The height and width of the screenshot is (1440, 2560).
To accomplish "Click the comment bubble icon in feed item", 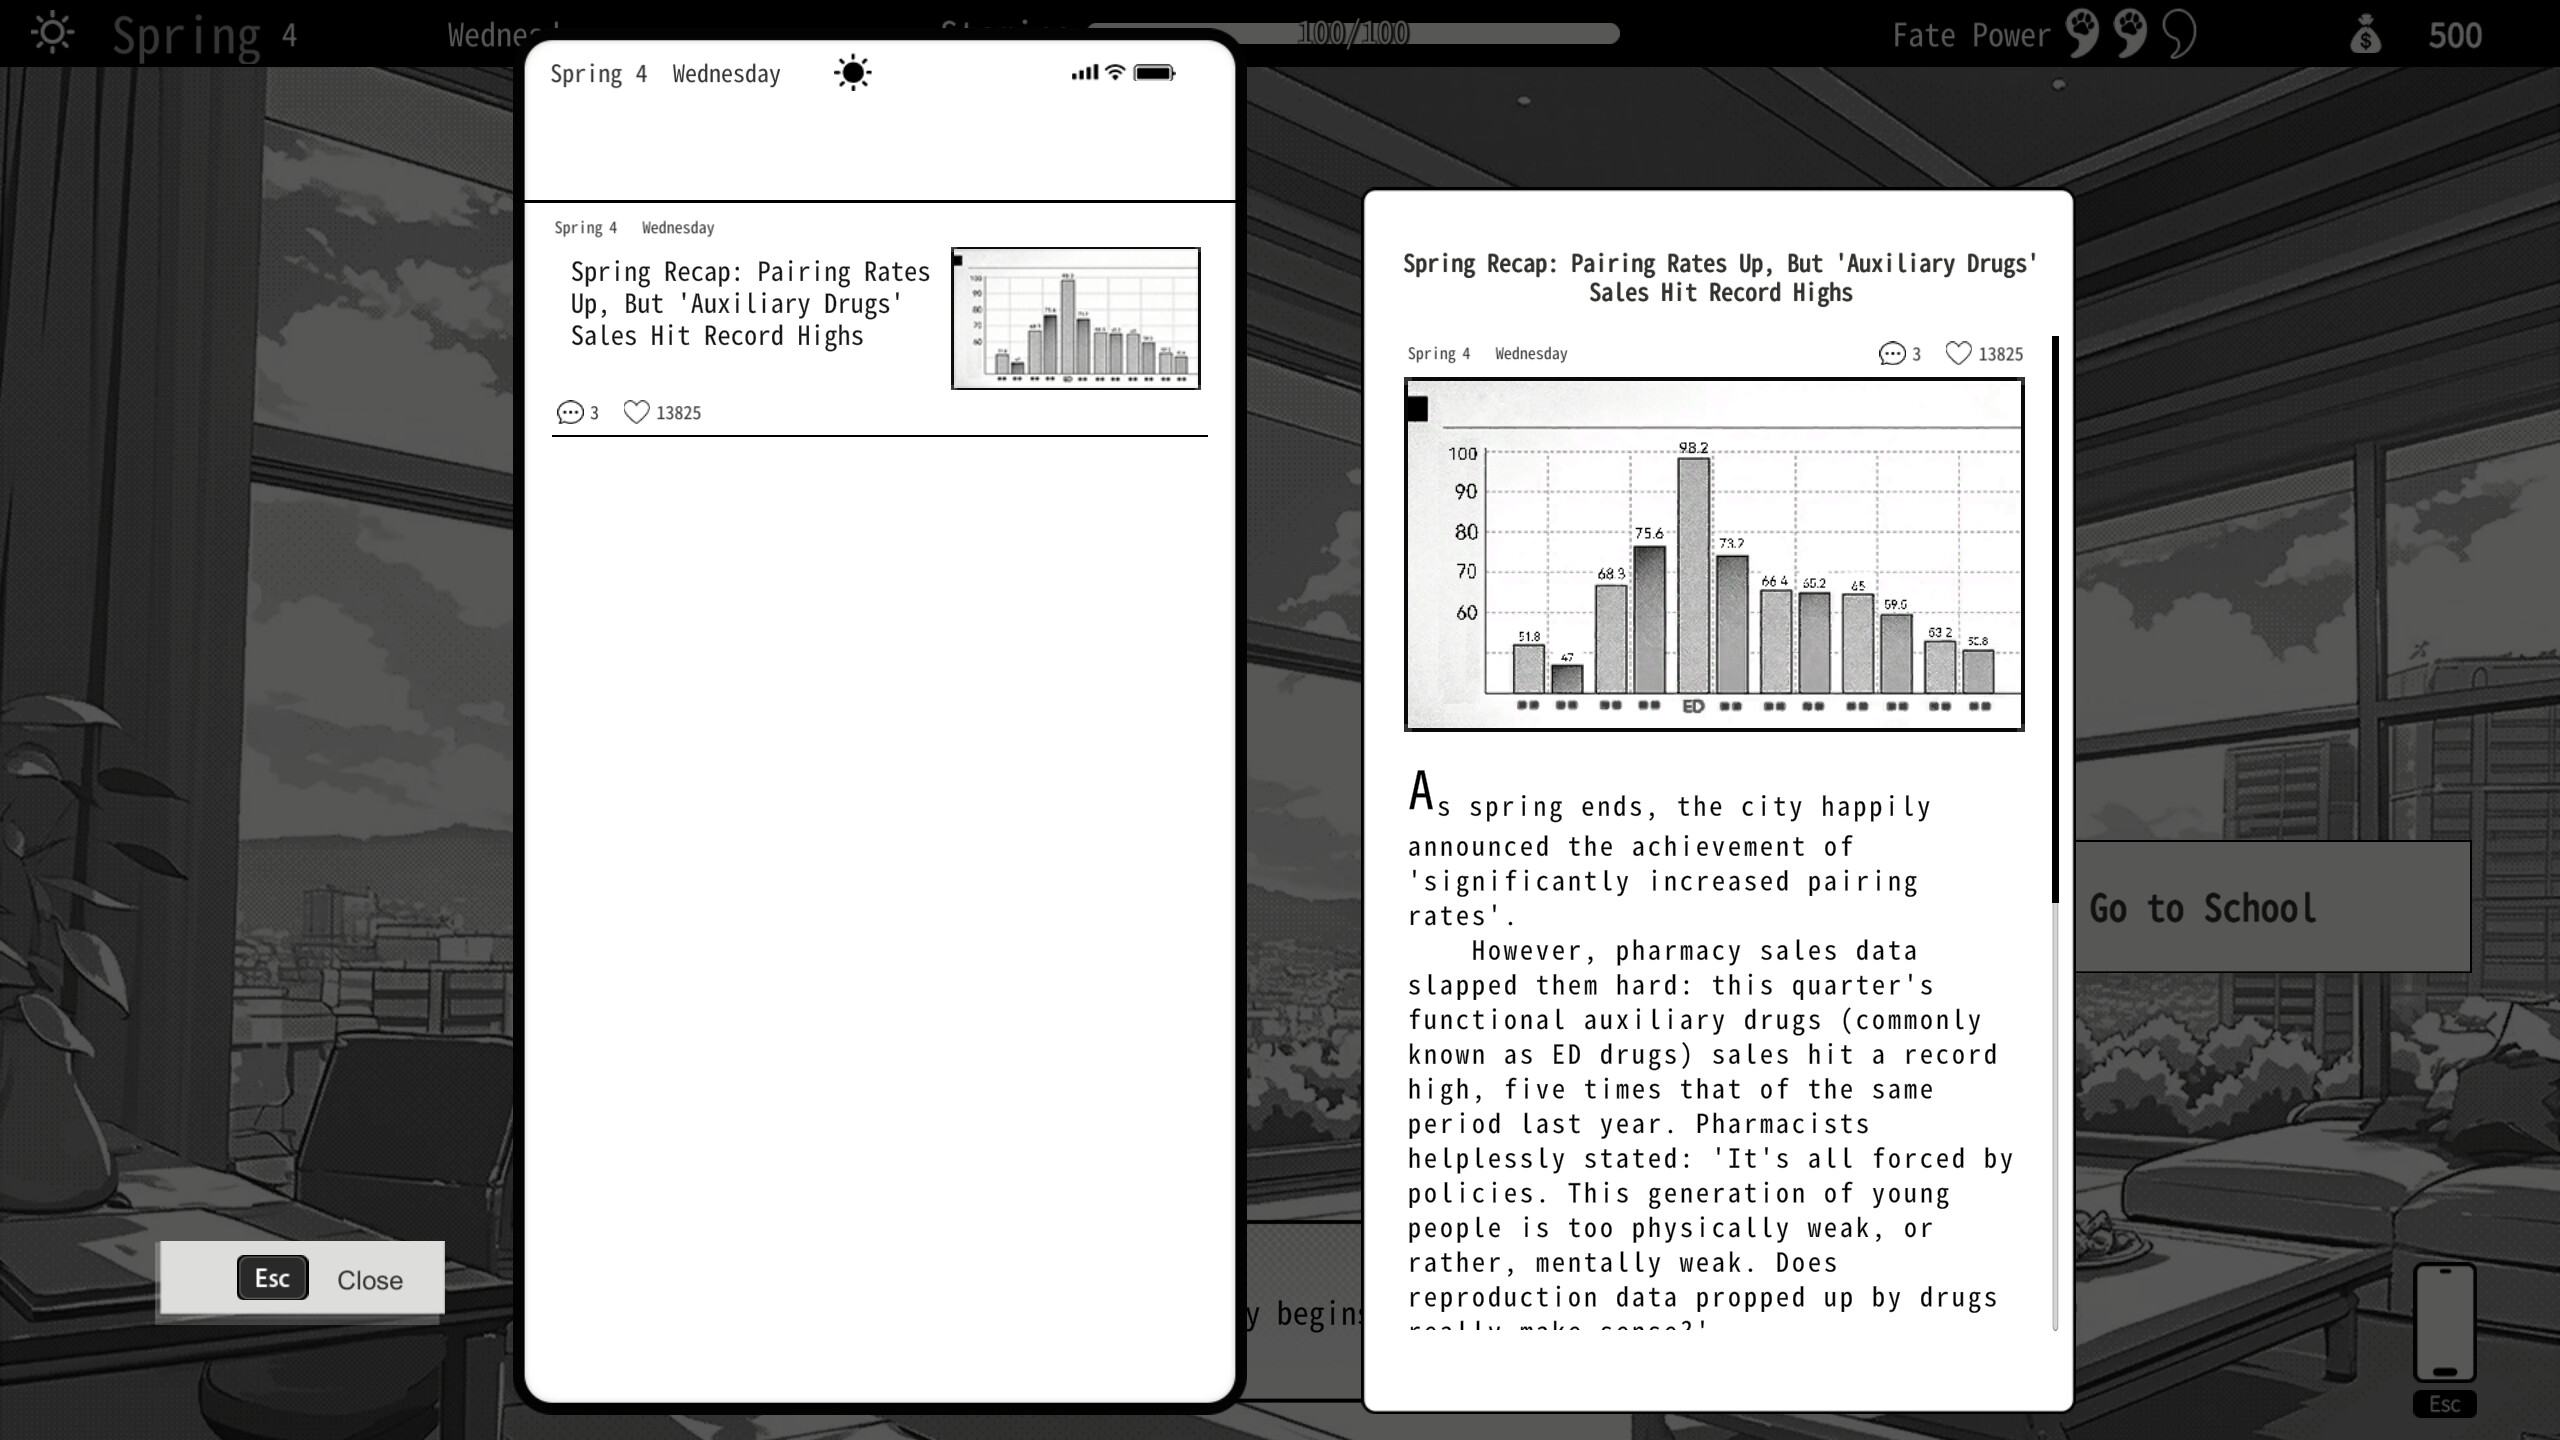I will [x=570, y=412].
